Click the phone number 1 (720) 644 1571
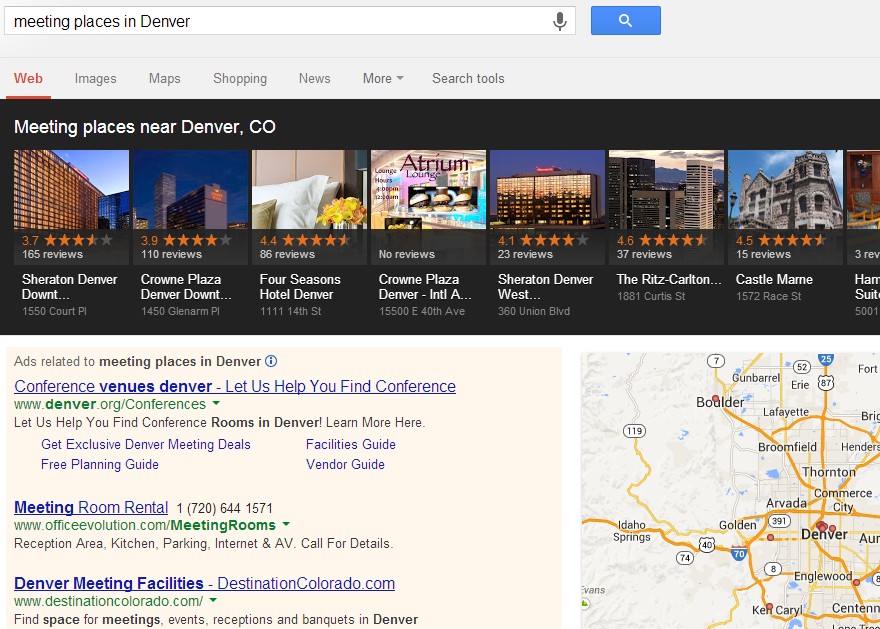Viewport: 880px width, 629px height. coord(224,508)
